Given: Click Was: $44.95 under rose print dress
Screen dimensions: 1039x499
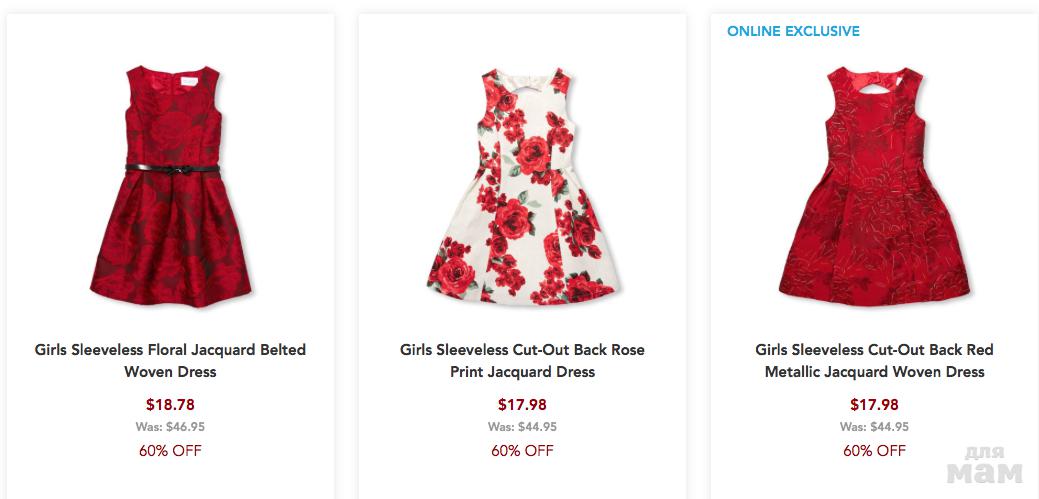Looking at the screenshot, I should [522, 427].
